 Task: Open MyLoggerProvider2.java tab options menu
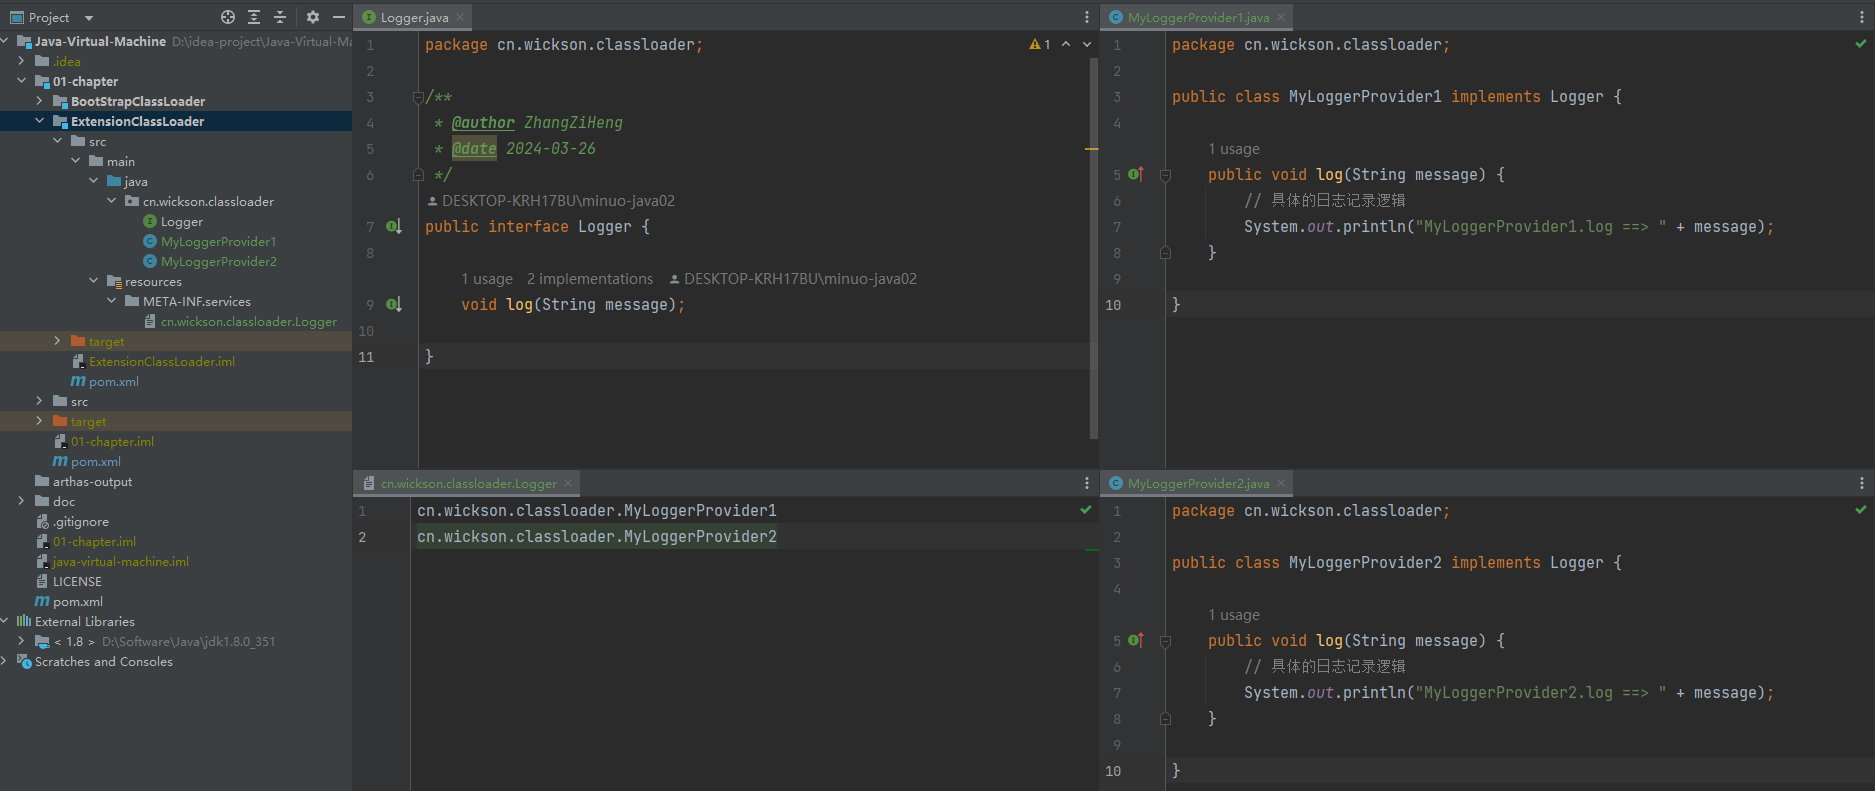click(1861, 483)
